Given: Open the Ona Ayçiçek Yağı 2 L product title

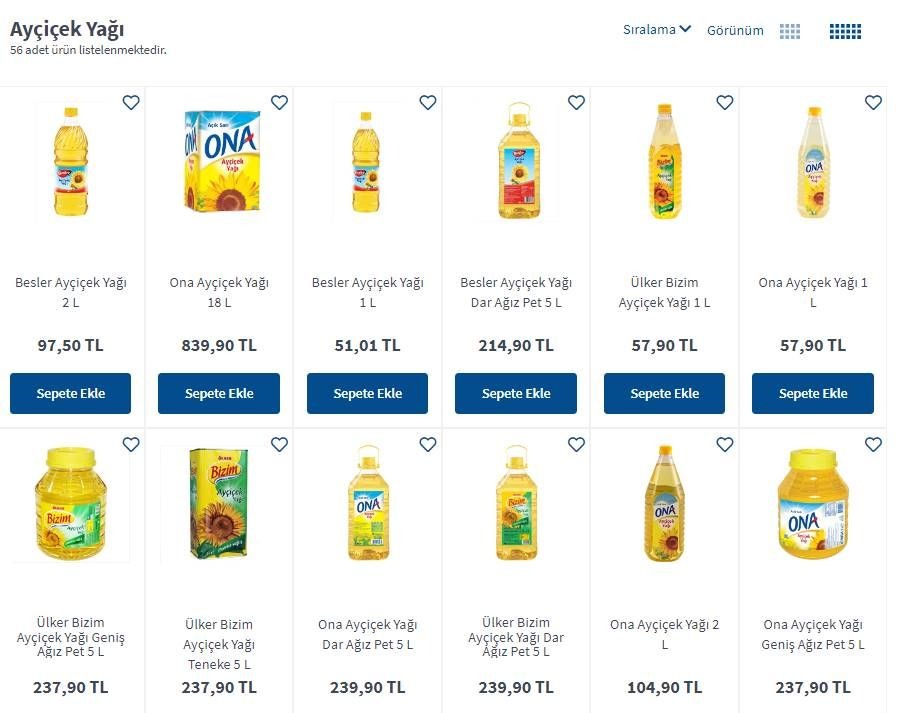Looking at the screenshot, I should pos(664,634).
